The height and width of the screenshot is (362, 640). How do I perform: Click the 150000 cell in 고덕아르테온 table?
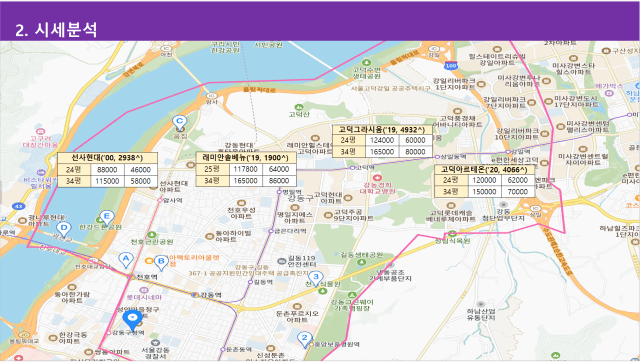(x=484, y=191)
